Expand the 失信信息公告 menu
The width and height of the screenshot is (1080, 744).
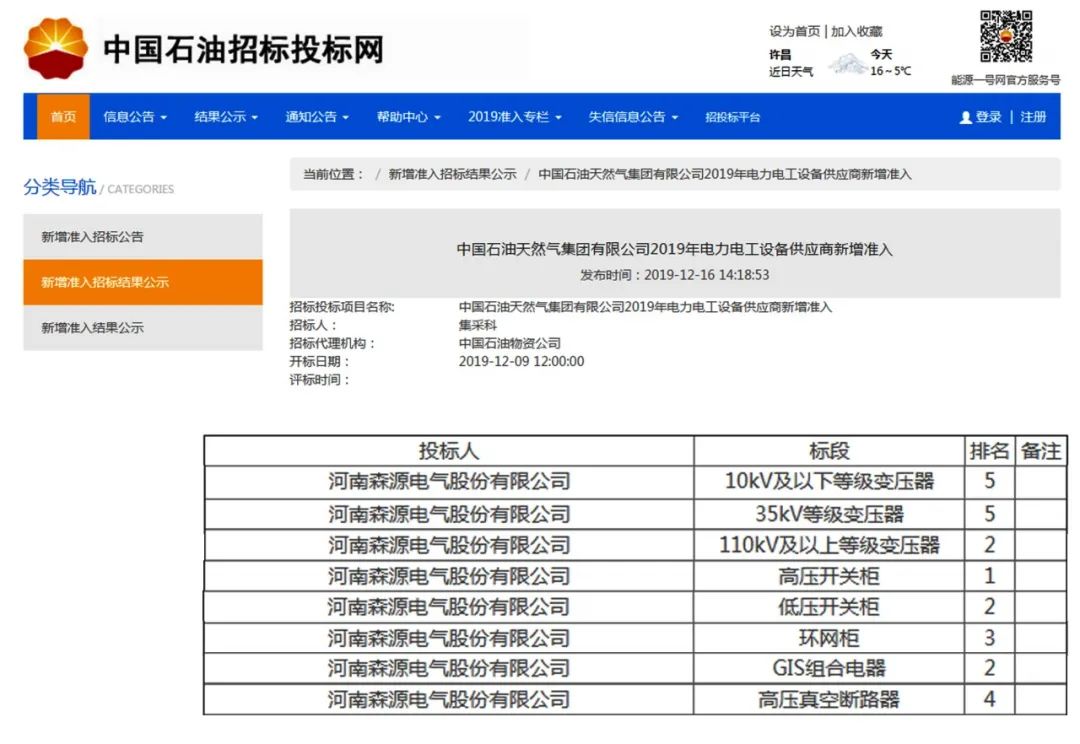pyautogui.click(x=633, y=117)
